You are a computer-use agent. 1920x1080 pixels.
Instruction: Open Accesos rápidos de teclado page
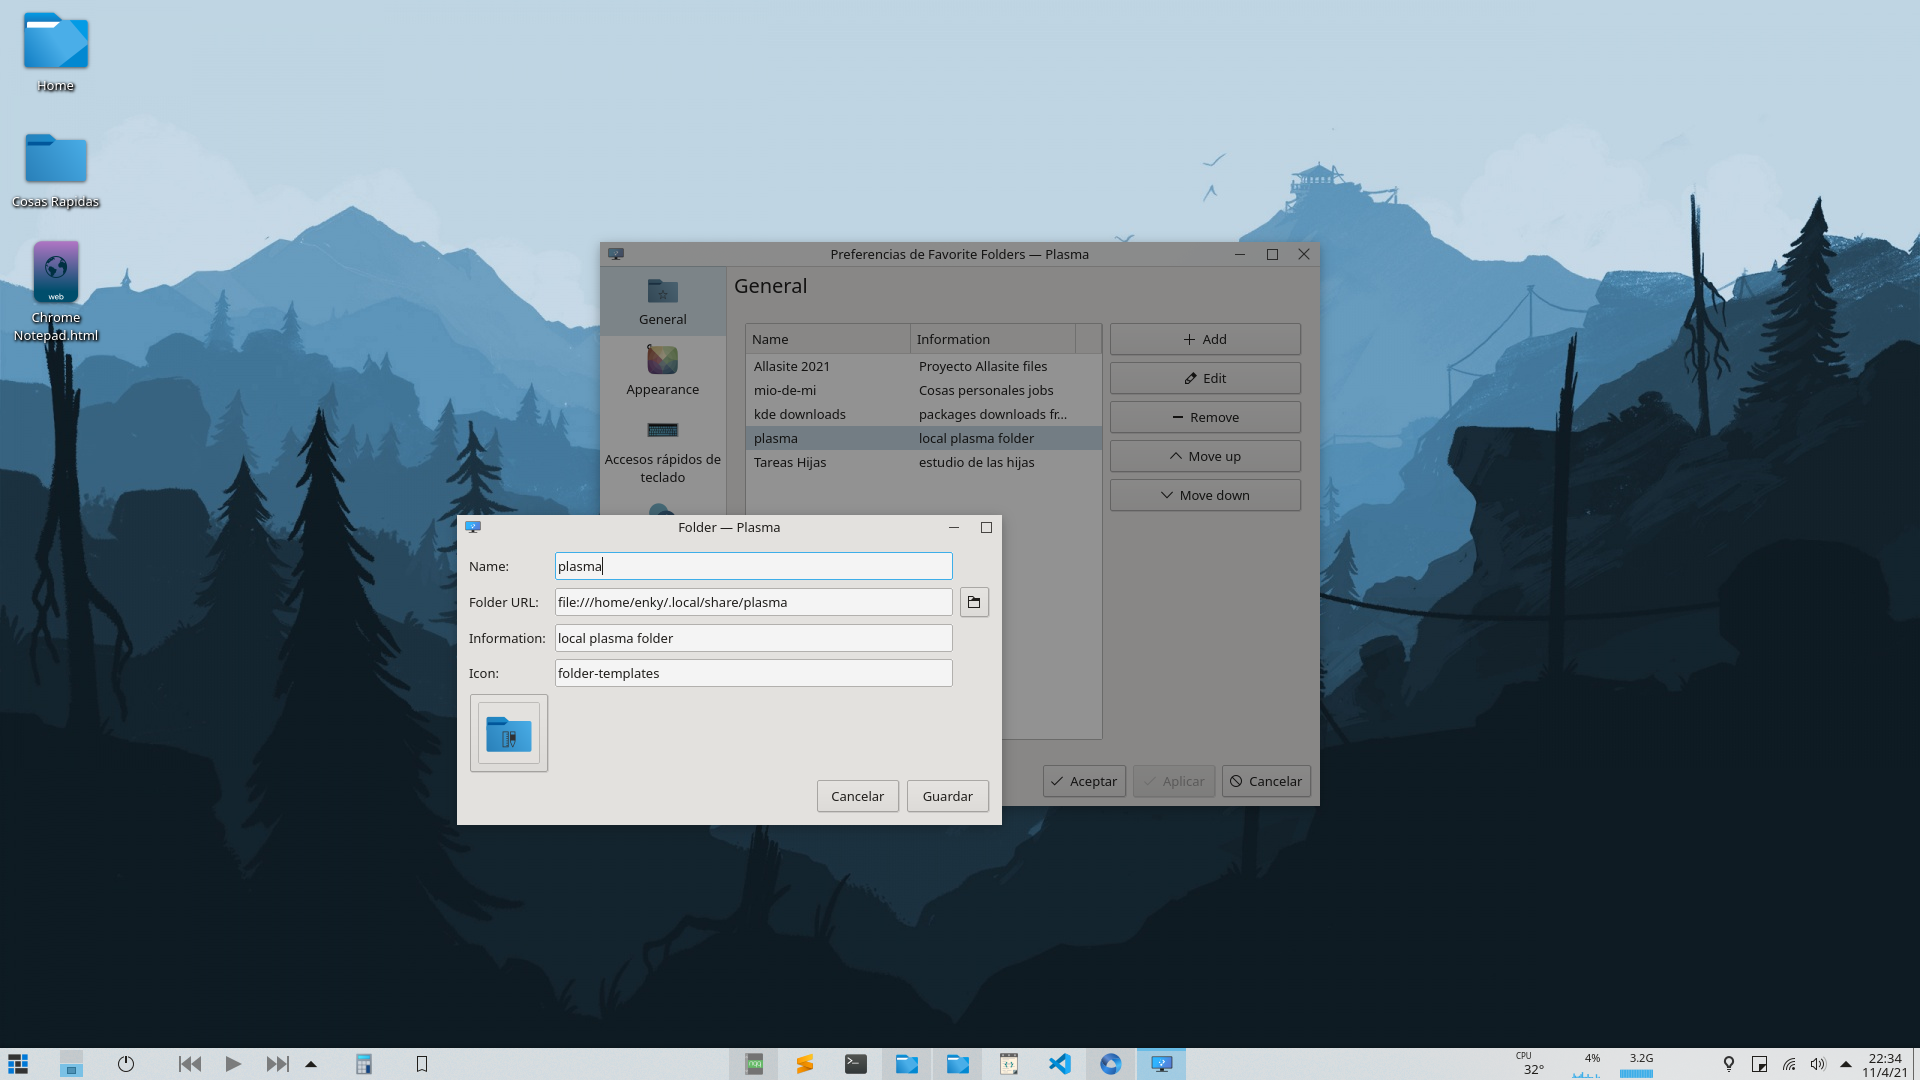point(663,450)
